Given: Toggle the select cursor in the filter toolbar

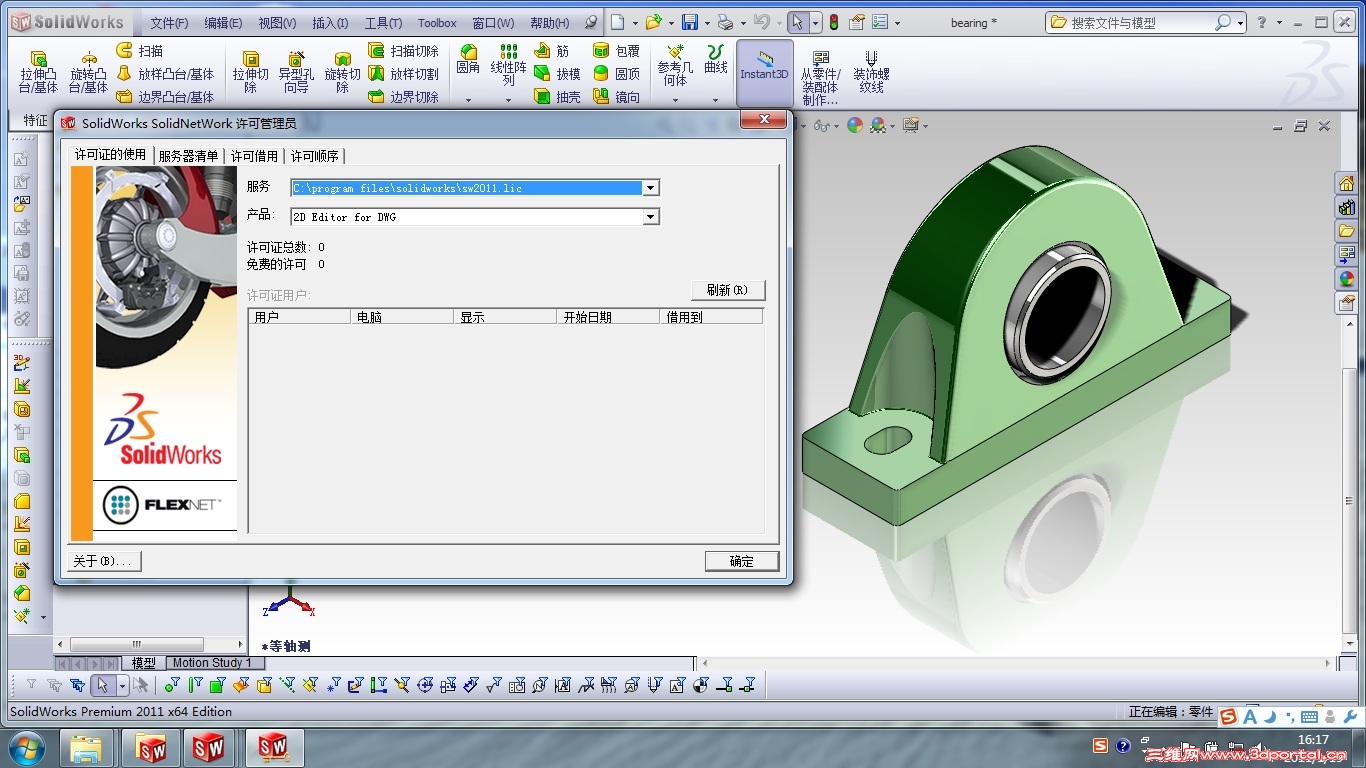Looking at the screenshot, I should (101, 685).
